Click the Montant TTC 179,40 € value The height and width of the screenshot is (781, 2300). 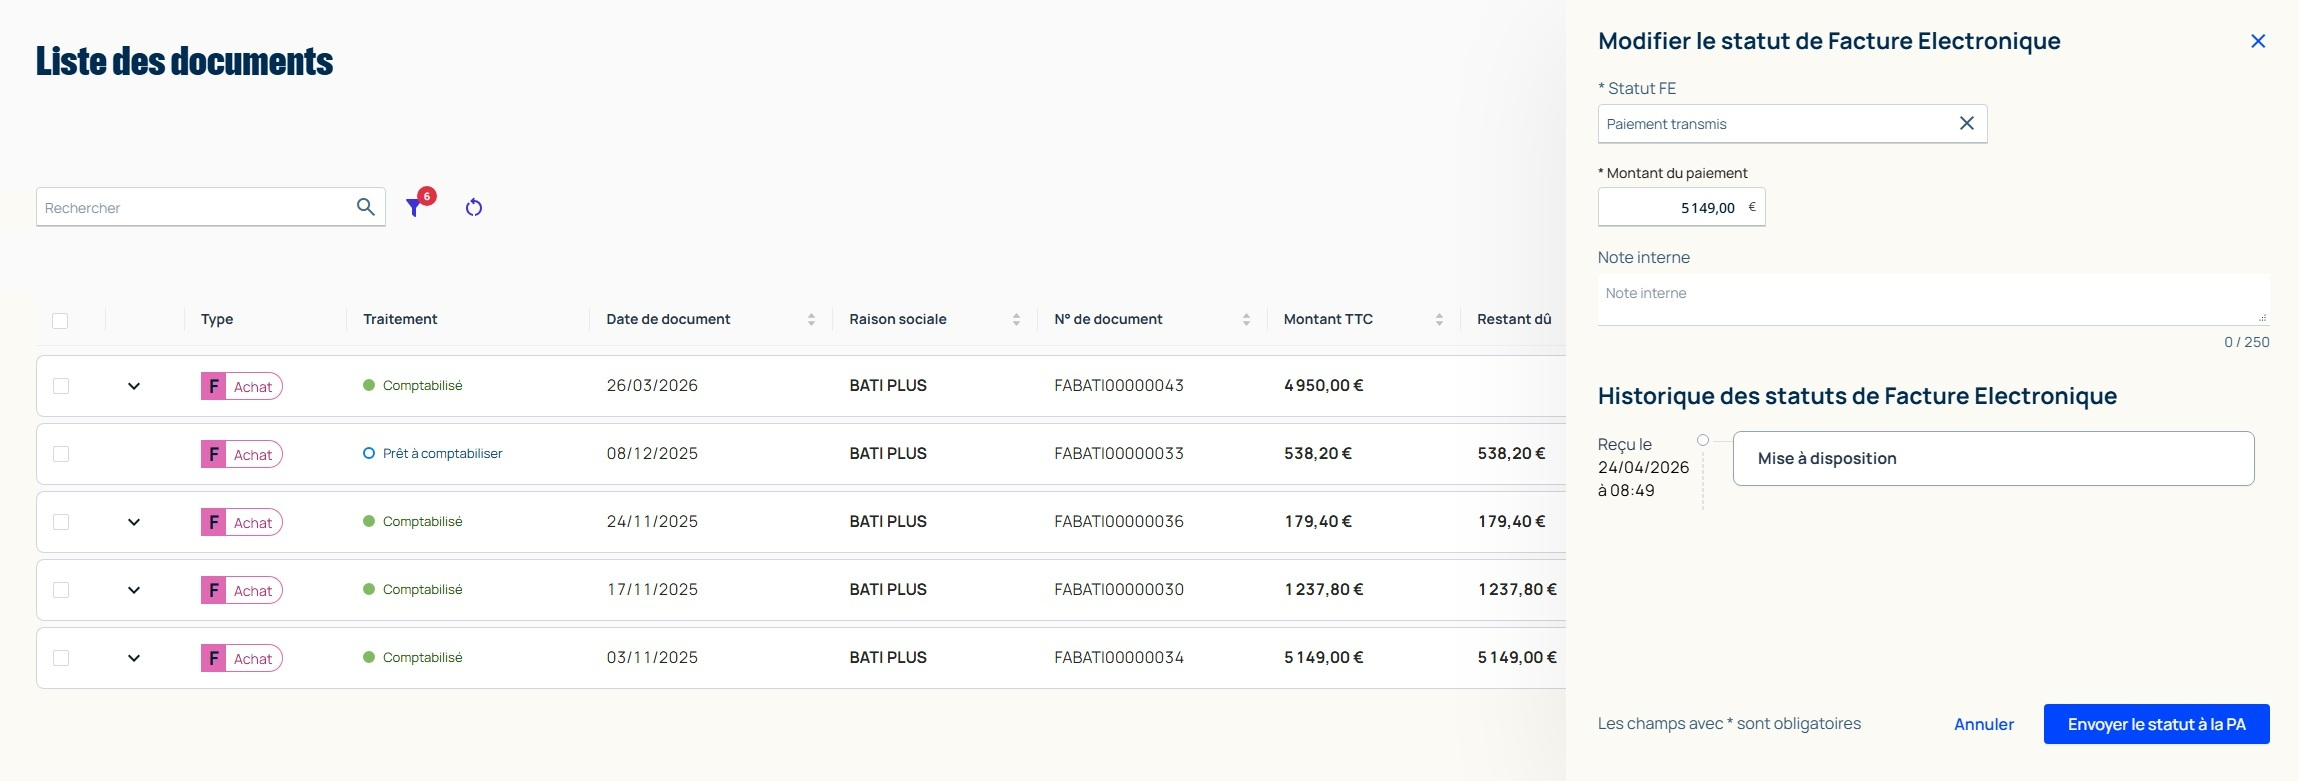tap(1318, 521)
